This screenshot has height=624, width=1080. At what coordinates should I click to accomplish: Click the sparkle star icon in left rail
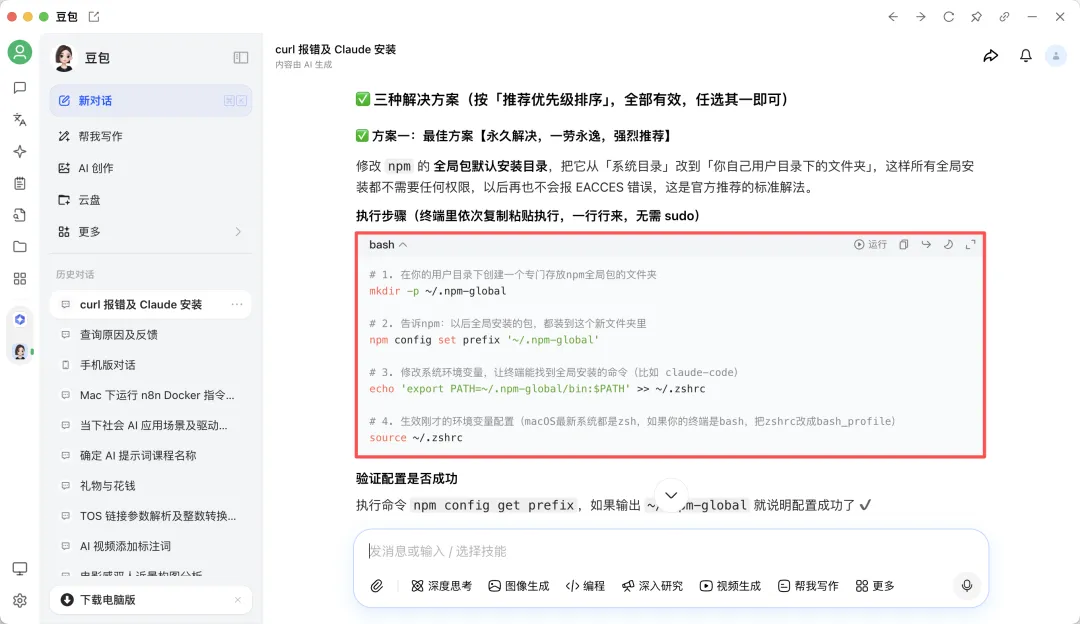(20, 152)
